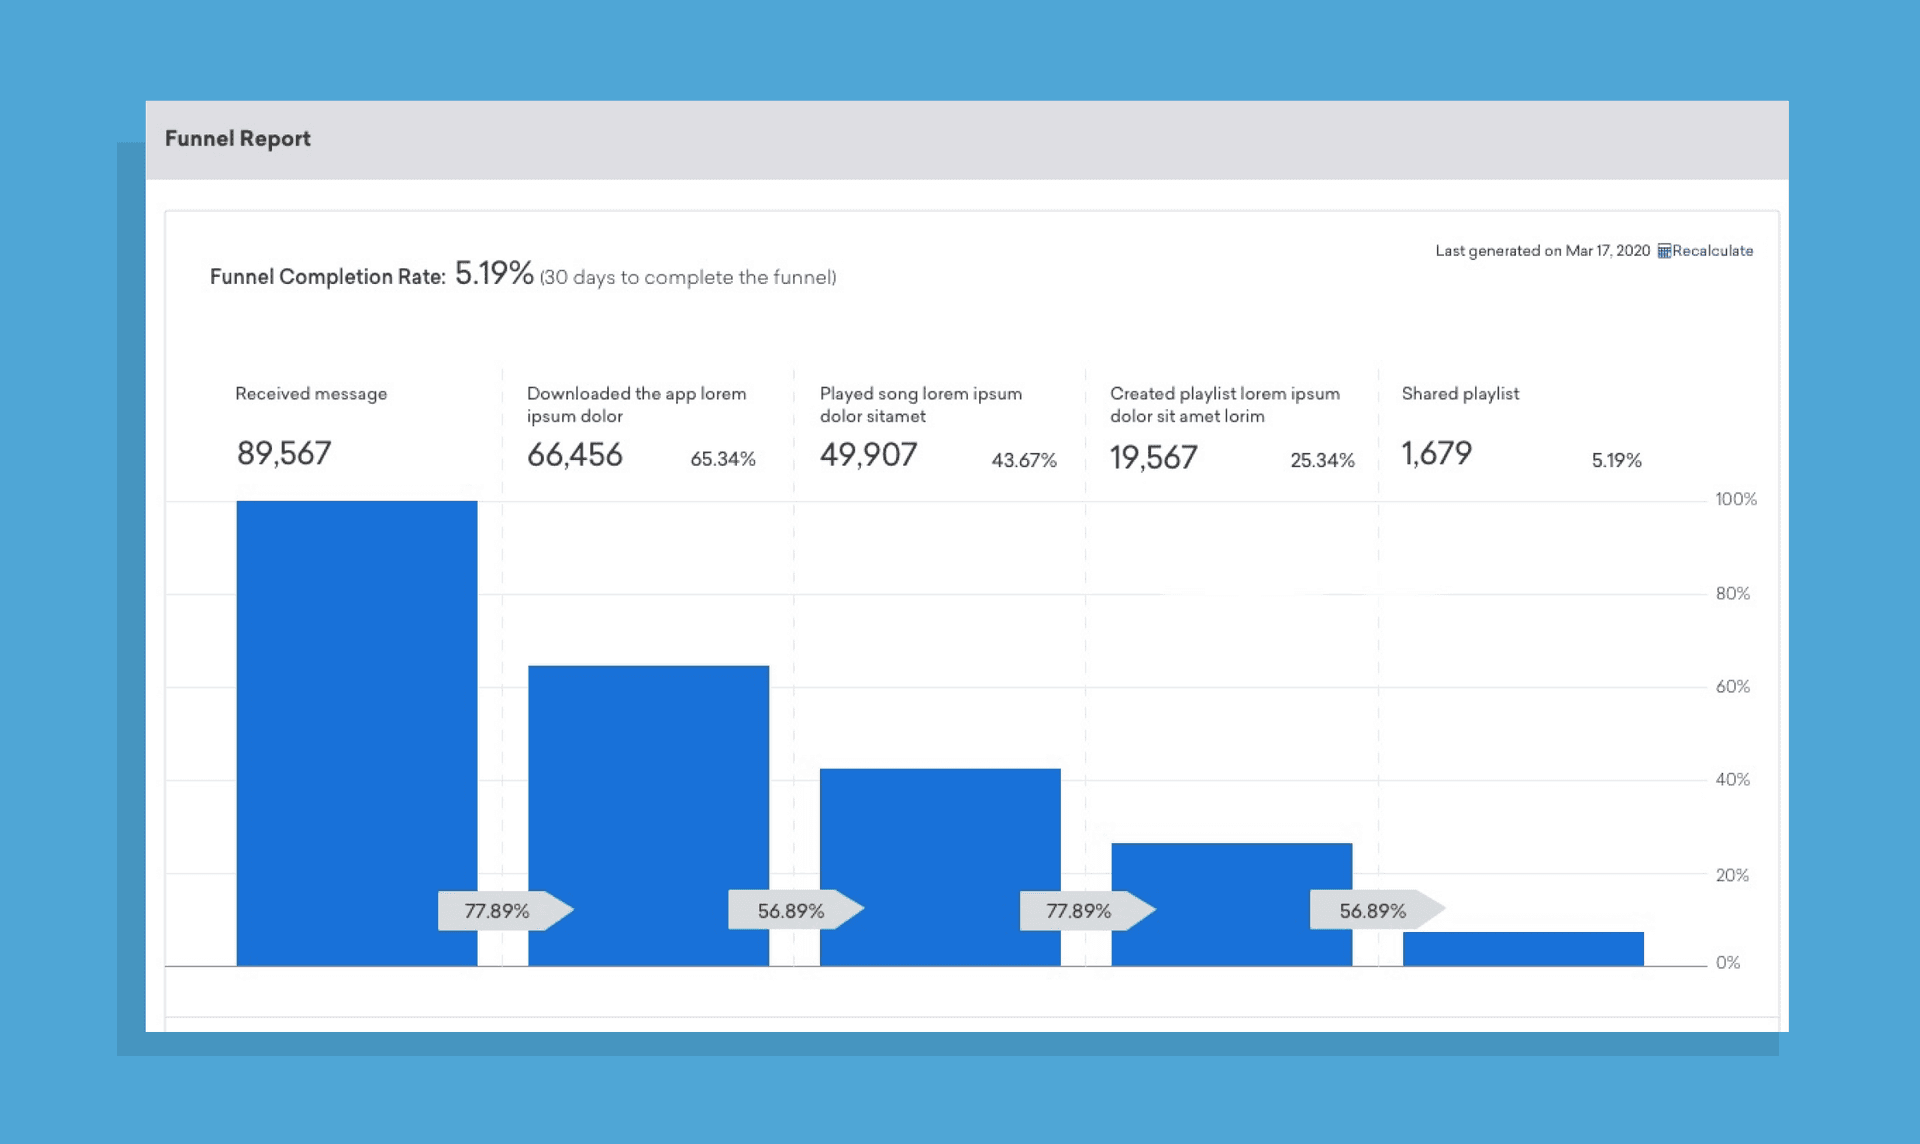Click the last 56.89% conversion arrow badge
This screenshot has width=1920, height=1144.
tap(1372, 910)
